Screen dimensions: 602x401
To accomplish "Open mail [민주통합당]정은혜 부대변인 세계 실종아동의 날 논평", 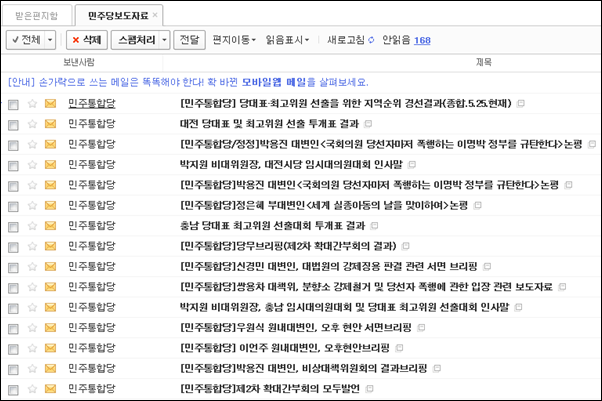I will [x=324, y=205].
